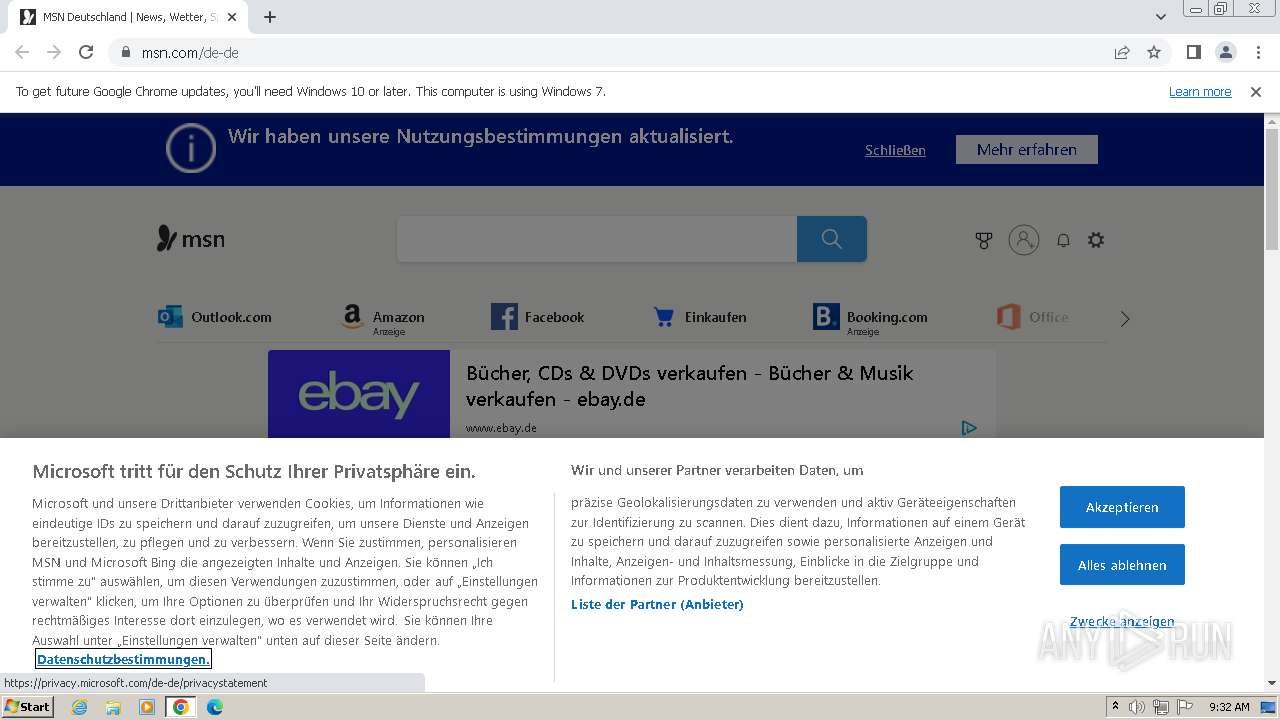Open the Chrome three-dot menu
This screenshot has width=1280, height=720.
(1258, 52)
